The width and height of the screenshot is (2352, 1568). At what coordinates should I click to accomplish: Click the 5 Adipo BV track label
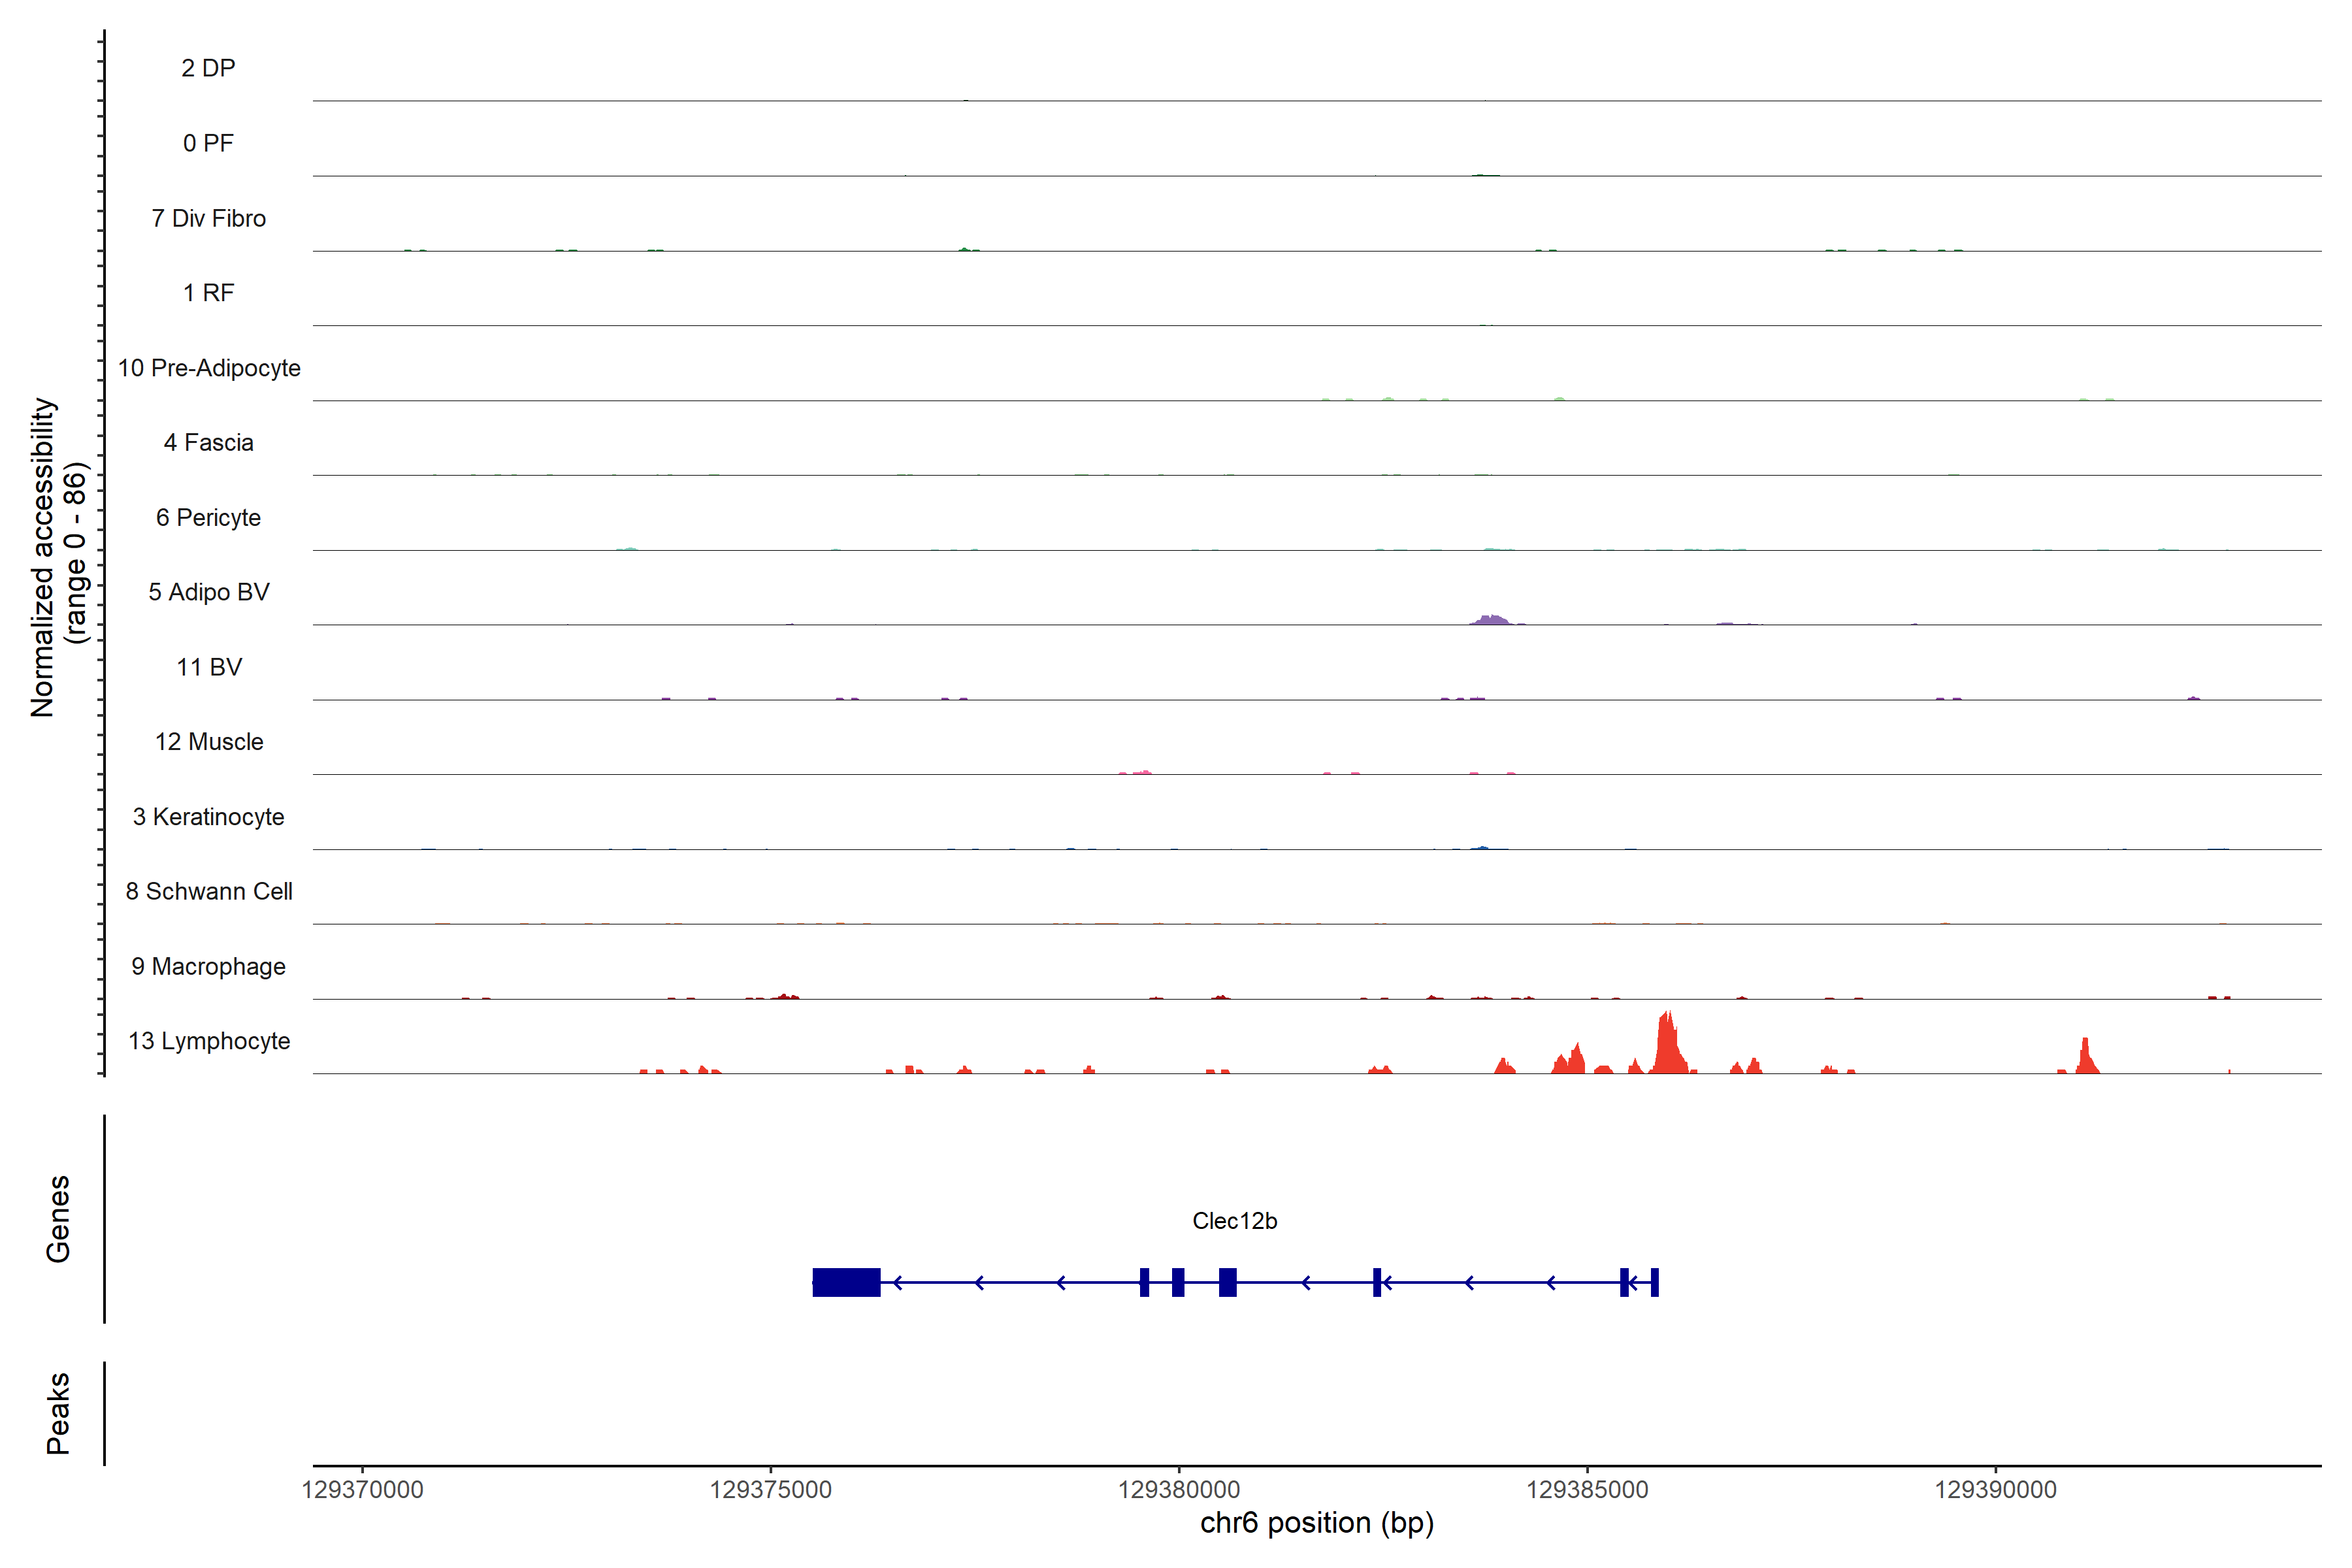tap(209, 592)
